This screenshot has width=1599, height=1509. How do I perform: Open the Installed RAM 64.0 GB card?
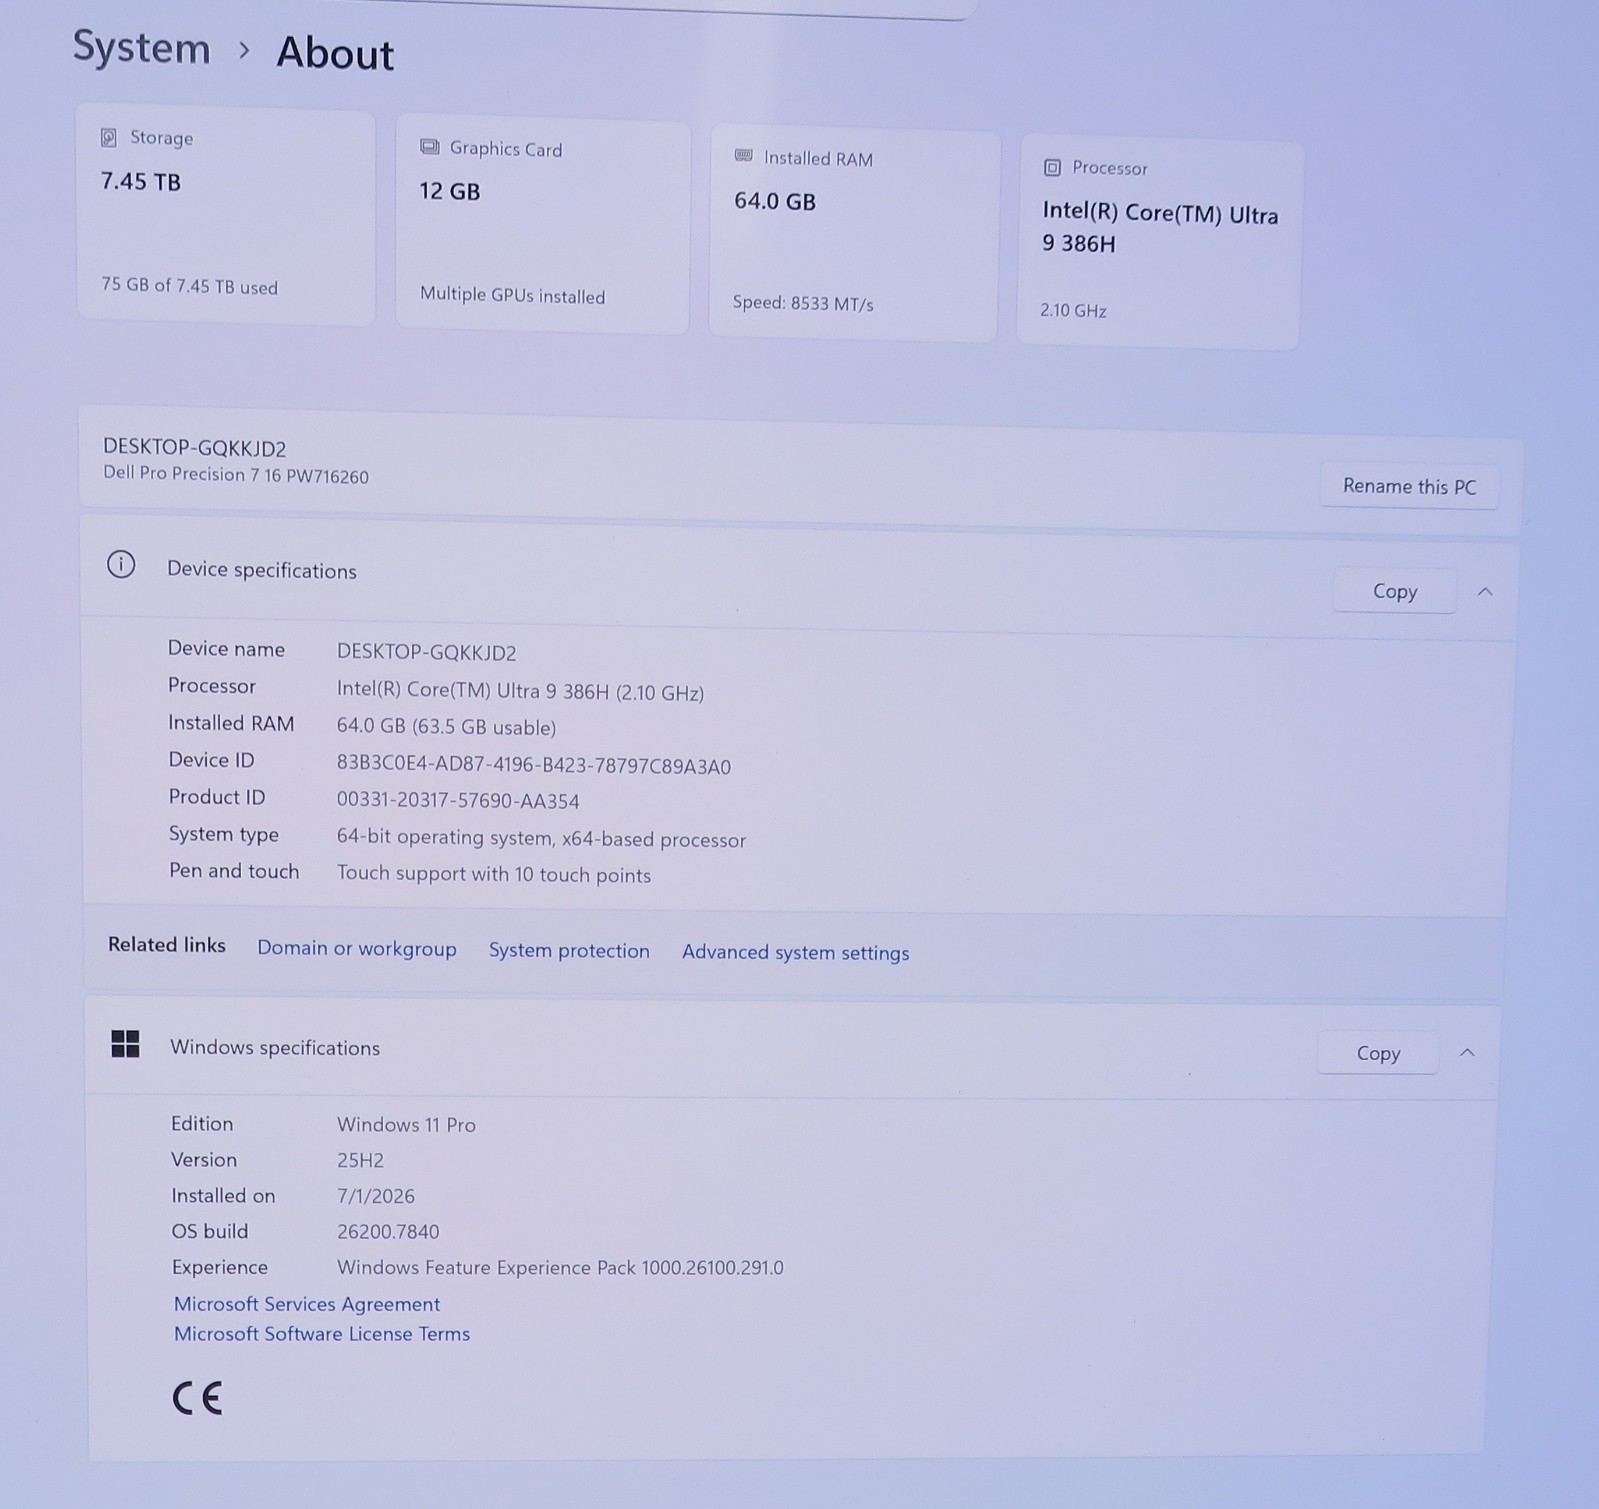click(x=854, y=234)
